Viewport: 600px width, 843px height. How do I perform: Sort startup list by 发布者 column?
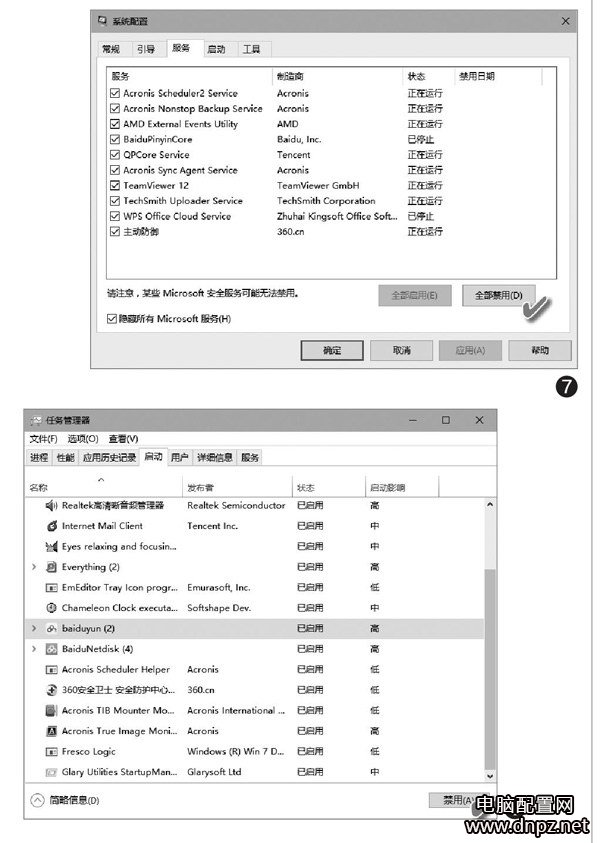point(237,488)
